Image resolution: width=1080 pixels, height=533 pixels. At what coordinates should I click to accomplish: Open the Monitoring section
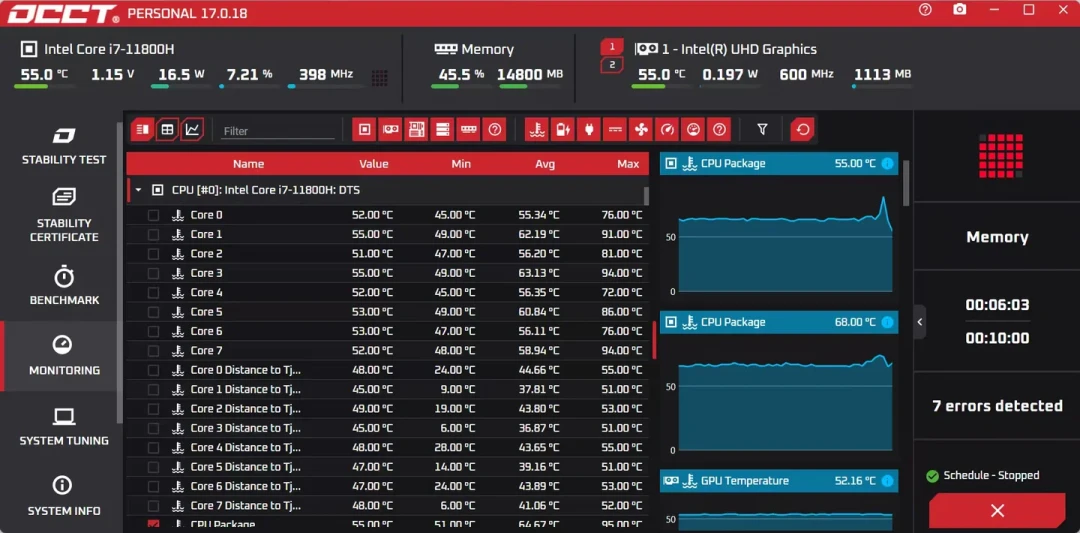click(64, 355)
